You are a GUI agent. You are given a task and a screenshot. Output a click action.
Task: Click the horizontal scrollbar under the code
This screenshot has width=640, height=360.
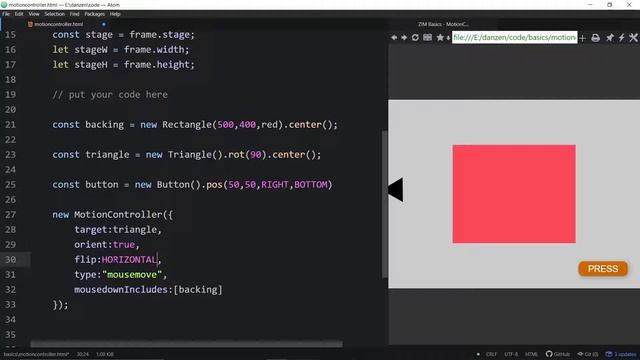point(186,344)
